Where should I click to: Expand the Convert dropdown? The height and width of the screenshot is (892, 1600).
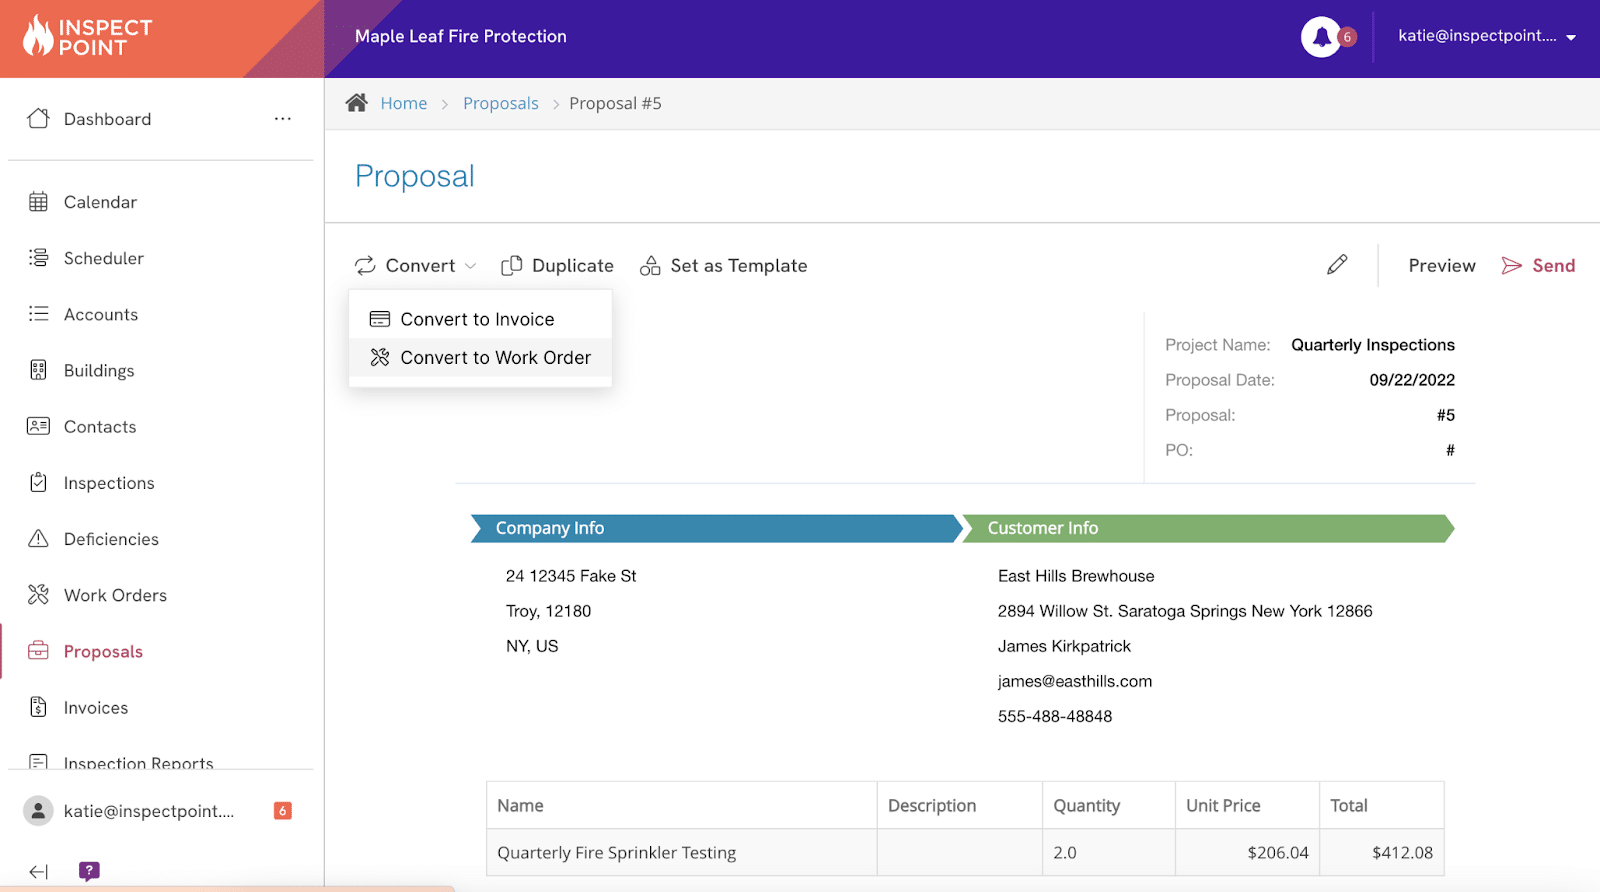tap(415, 266)
